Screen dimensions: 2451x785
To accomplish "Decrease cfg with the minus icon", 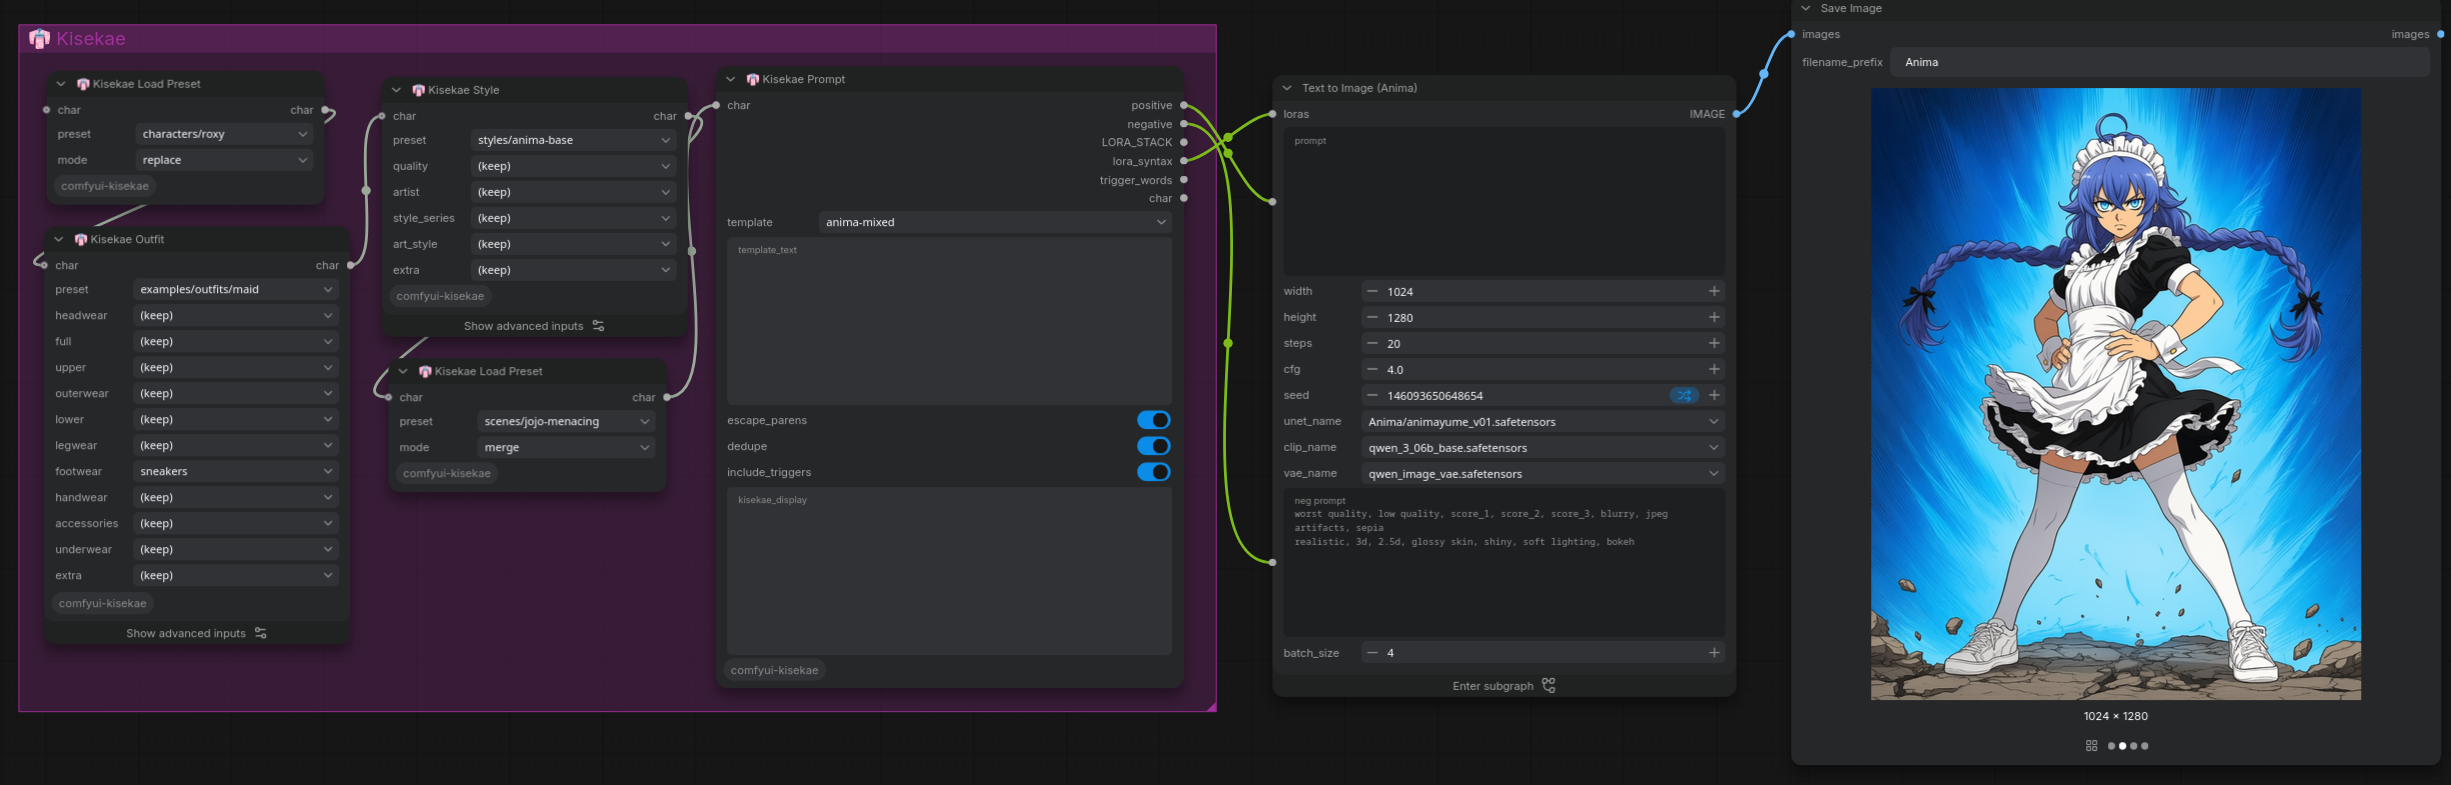I will (x=1372, y=369).
